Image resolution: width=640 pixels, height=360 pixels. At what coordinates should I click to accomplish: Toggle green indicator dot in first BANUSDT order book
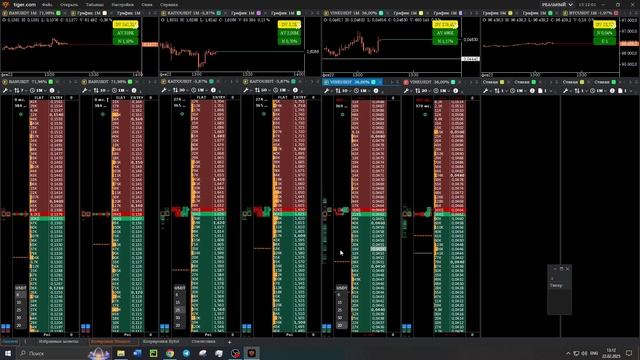[21, 114]
